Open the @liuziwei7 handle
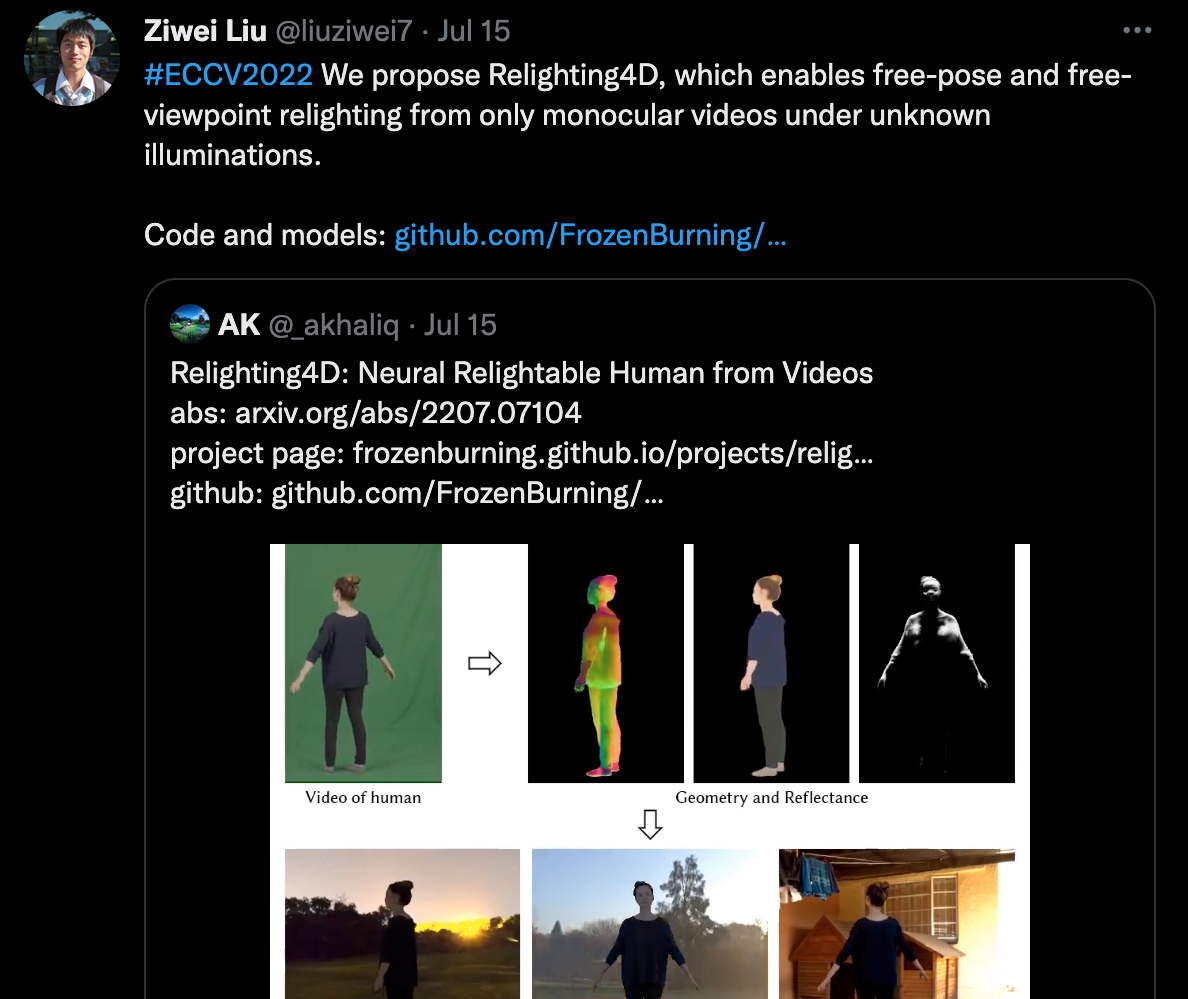This screenshot has height=999, width=1188. click(343, 31)
